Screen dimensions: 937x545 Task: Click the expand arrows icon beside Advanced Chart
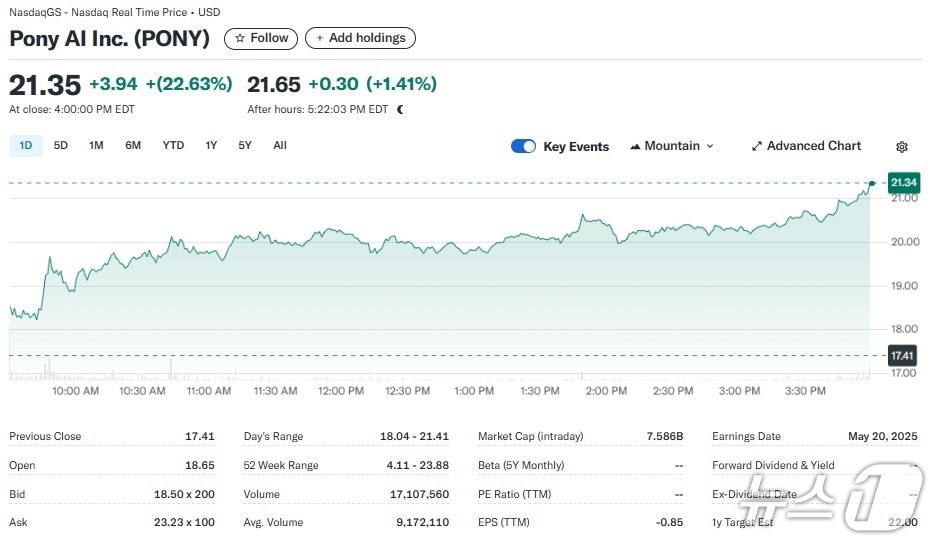(757, 146)
